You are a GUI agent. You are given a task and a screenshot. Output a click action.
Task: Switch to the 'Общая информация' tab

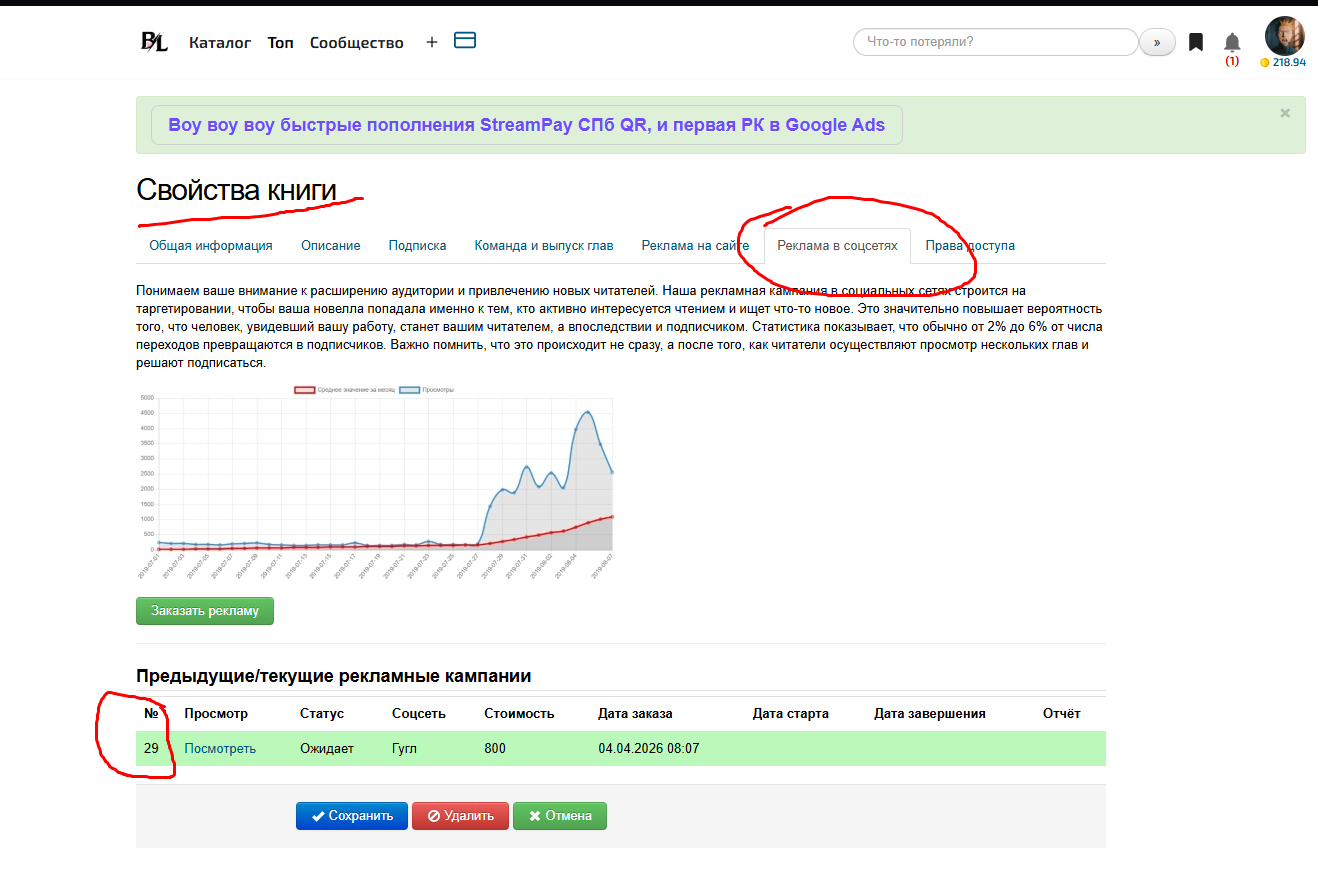pos(211,246)
